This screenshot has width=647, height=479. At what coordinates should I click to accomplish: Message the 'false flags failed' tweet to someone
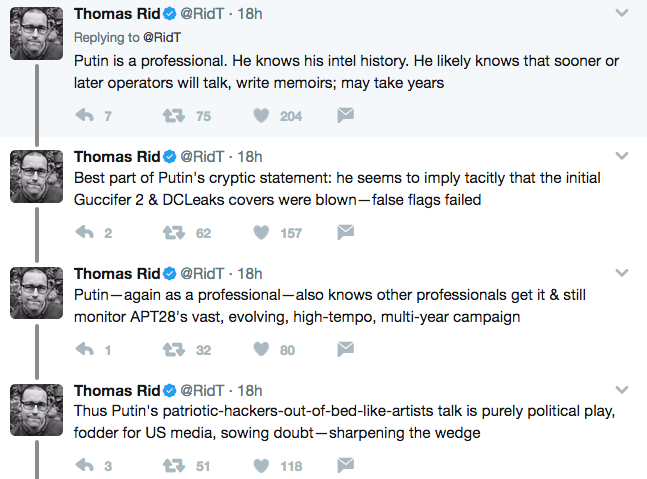pos(345,233)
